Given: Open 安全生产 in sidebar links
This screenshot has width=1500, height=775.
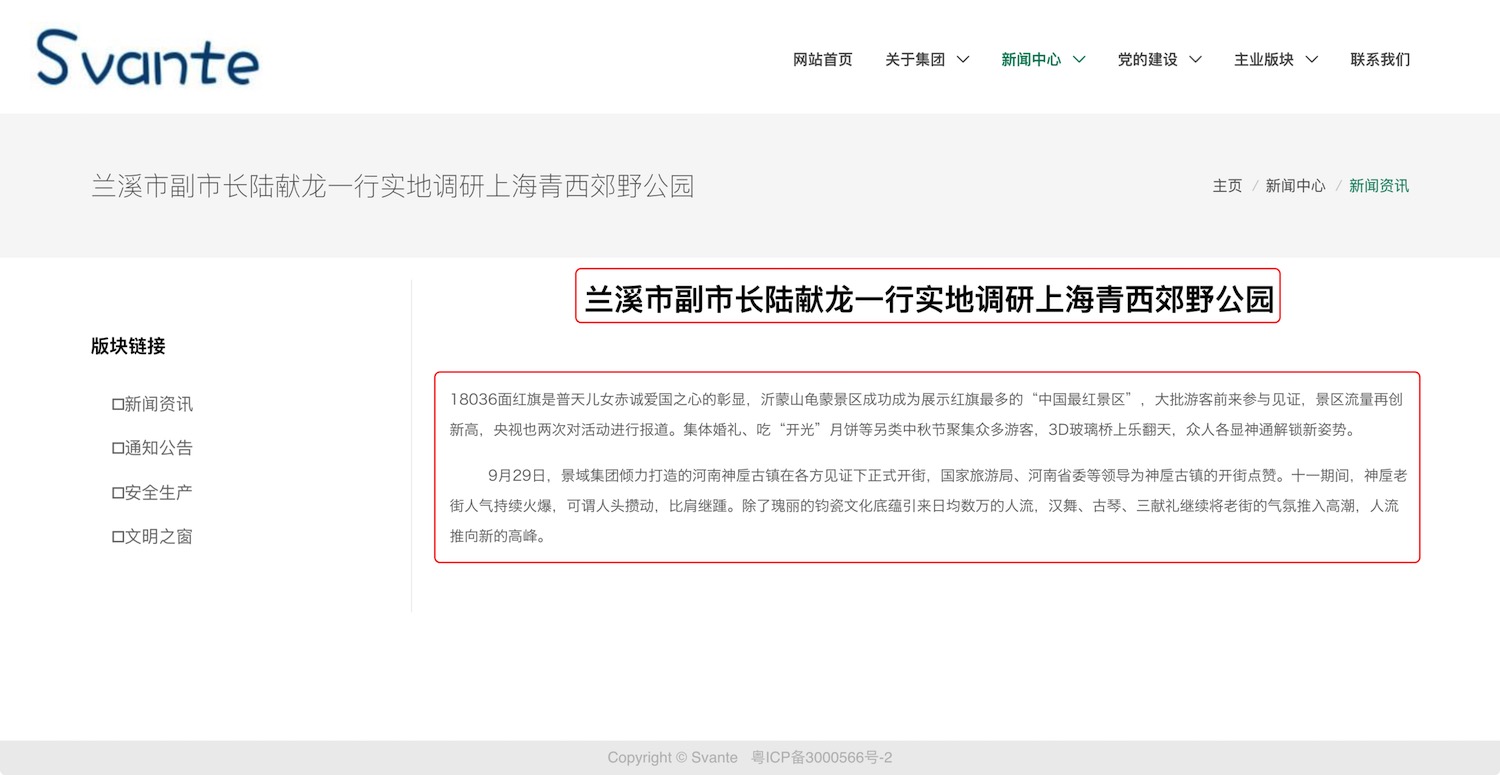Looking at the screenshot, I should click(x=153, y=492).
